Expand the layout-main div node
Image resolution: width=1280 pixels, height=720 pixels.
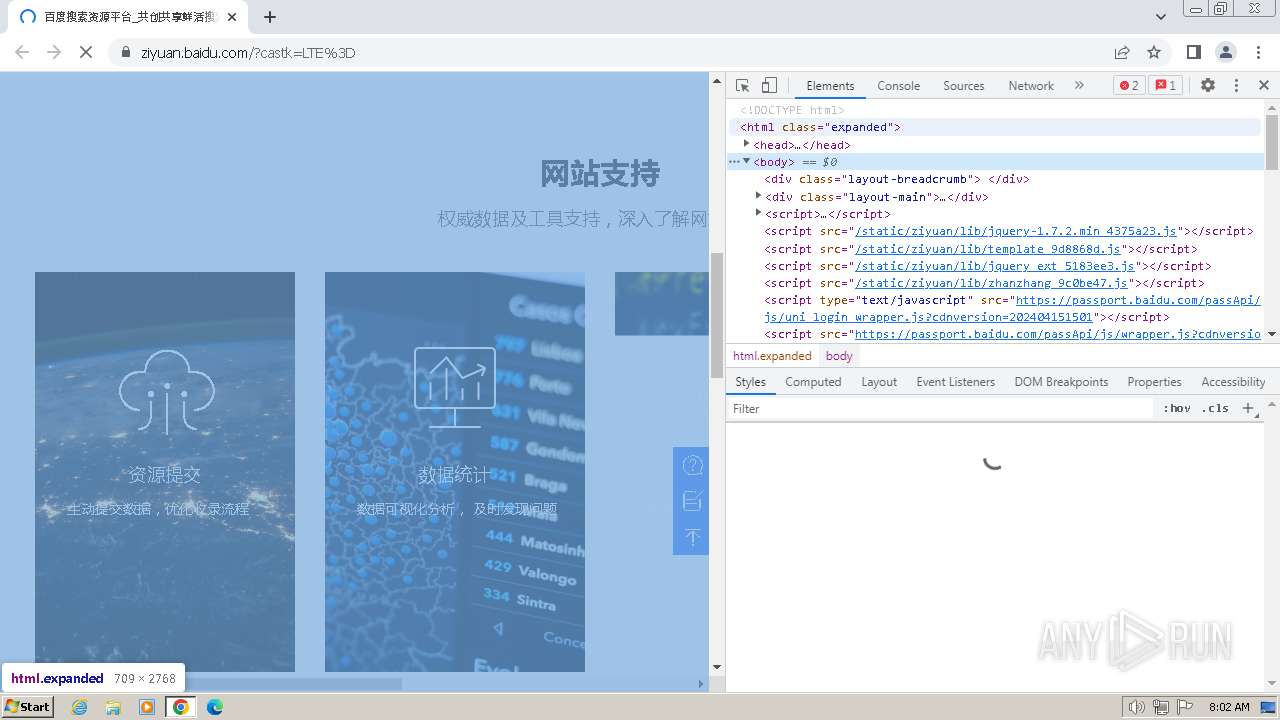[758, 196]
